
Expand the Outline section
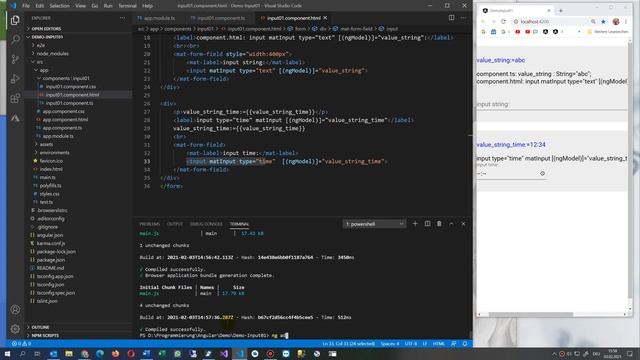[x=78, y=327]
